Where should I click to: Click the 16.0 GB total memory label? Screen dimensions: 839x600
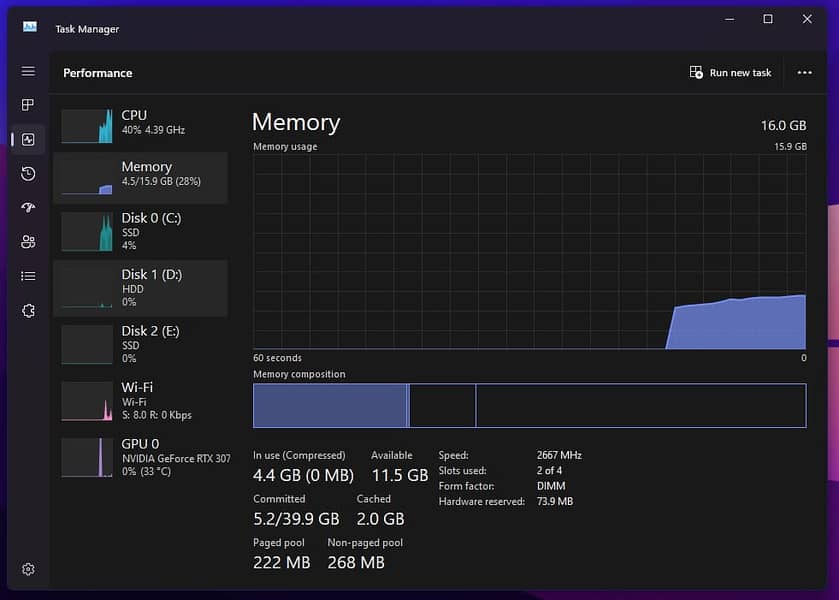click(x=783, y=125)
